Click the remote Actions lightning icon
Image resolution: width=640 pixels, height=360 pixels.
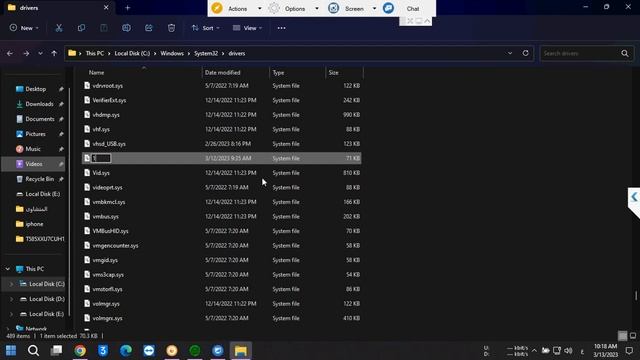click(x=217, y=8)
